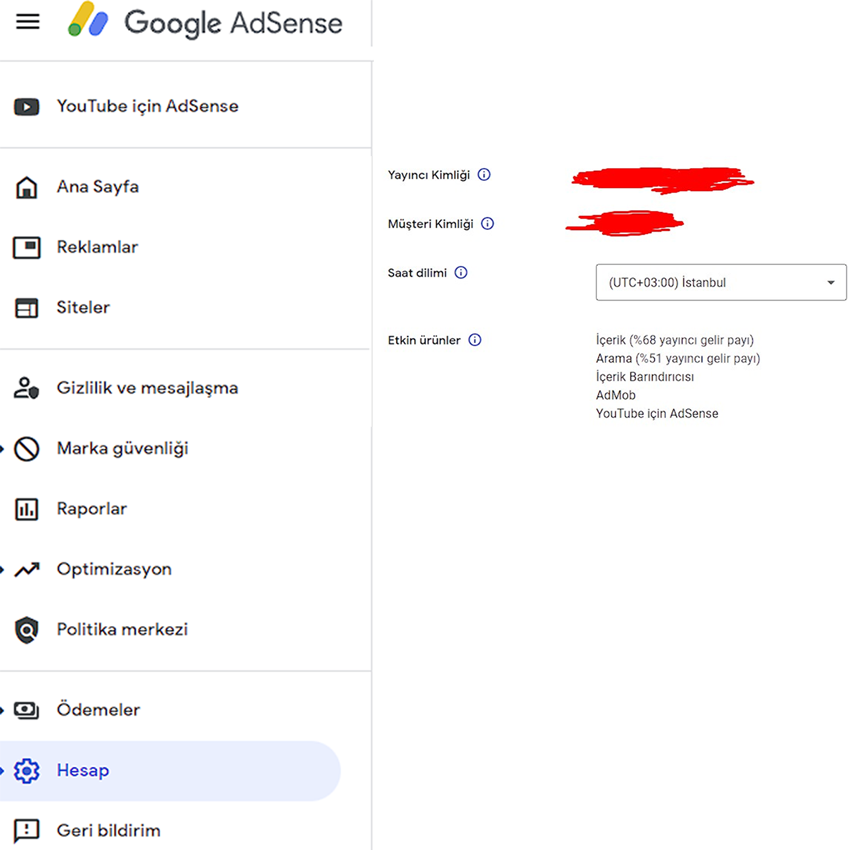
Task: Open the hamburger navigation menu
Action: pos(28,22)
